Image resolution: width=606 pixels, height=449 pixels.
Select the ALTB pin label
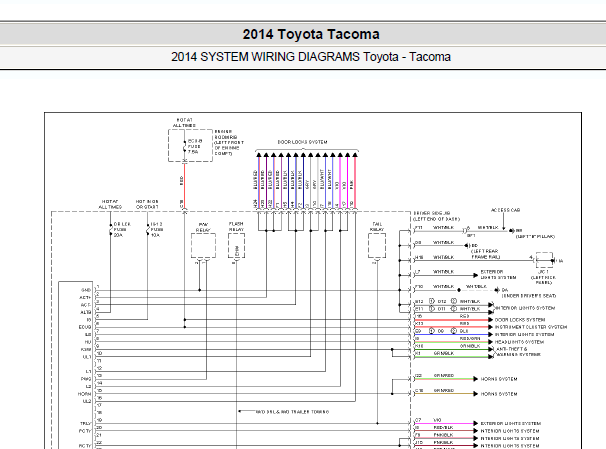[x=86, y=312]
